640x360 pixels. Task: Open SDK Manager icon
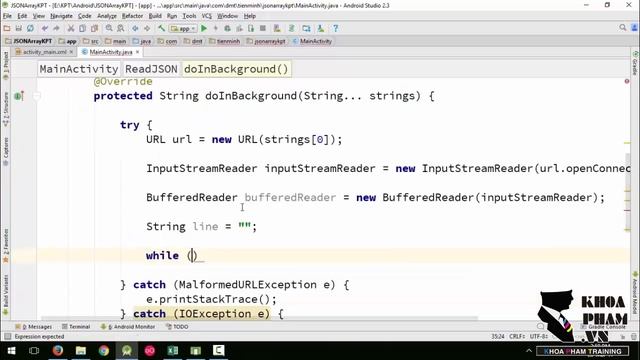click(321, 28)
